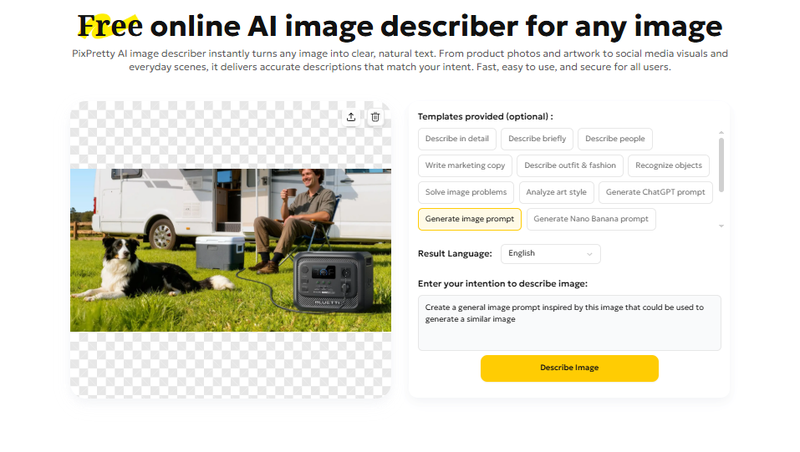Screen dimensions: 800x452
Task: Open the Result Language dropdown
Action: click(550, 254)
